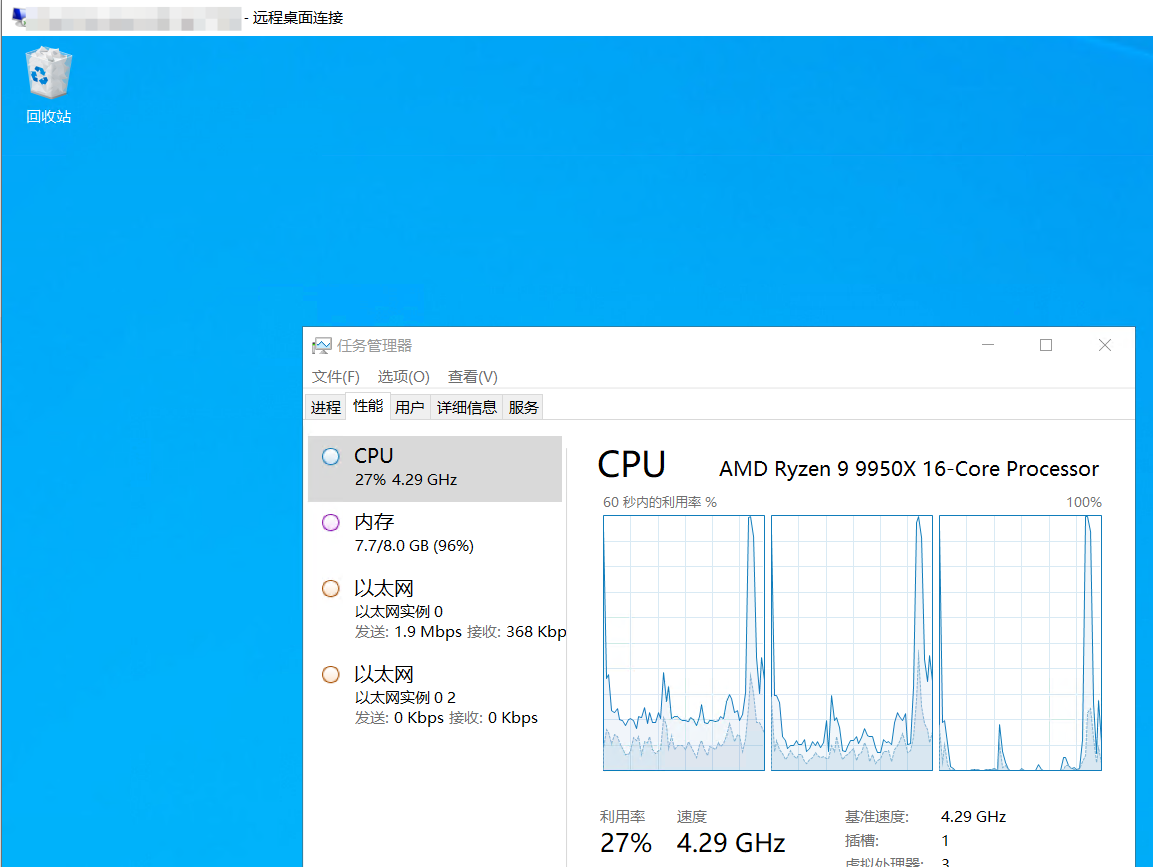
Task: Switch to the 详细信息 tab
Action: (467, 407)
